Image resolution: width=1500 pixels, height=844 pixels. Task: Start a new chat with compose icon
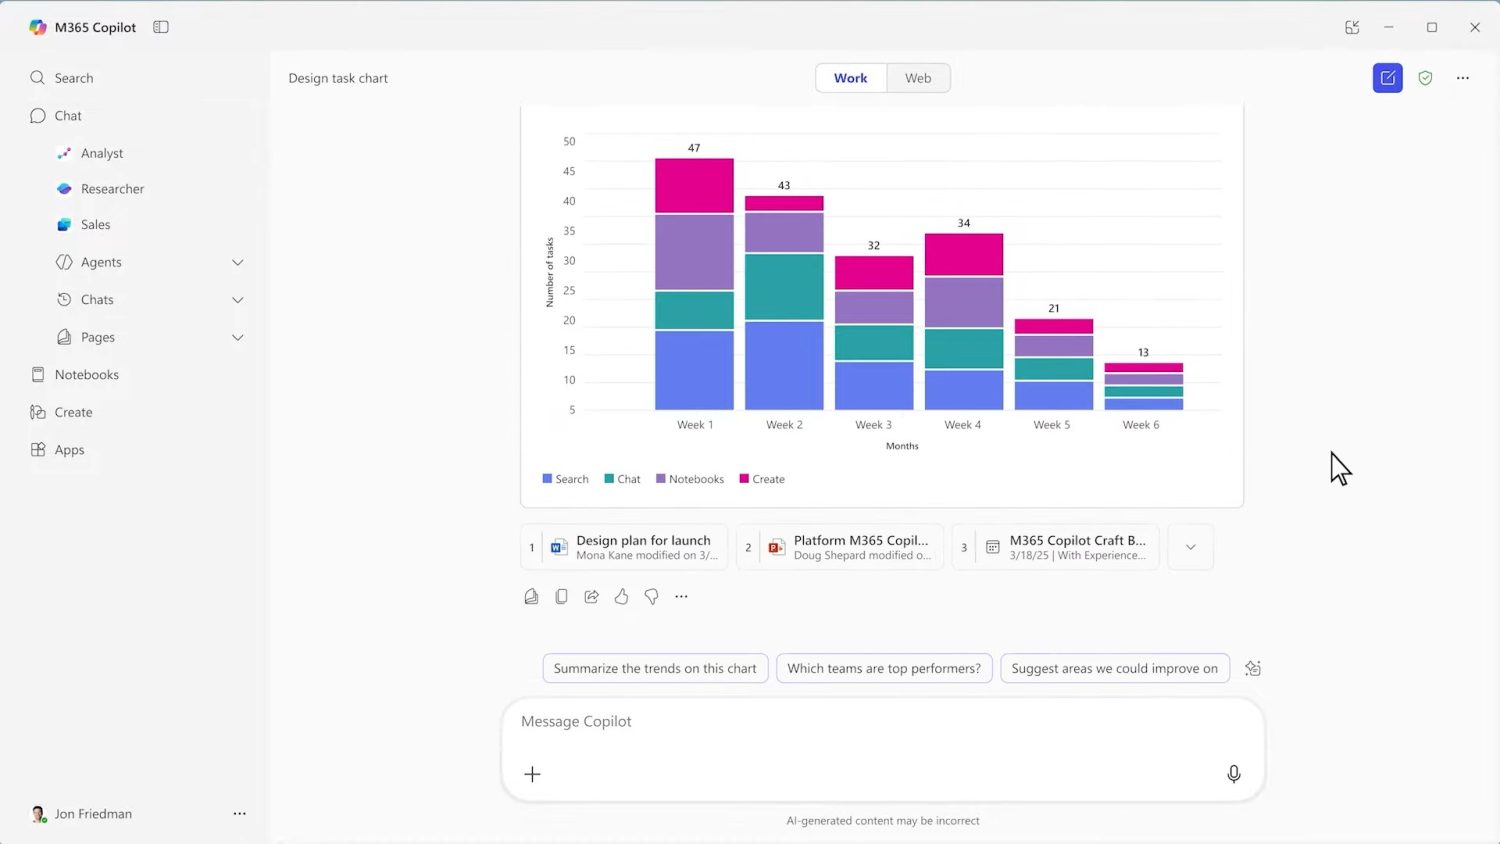pos(1387,78)
